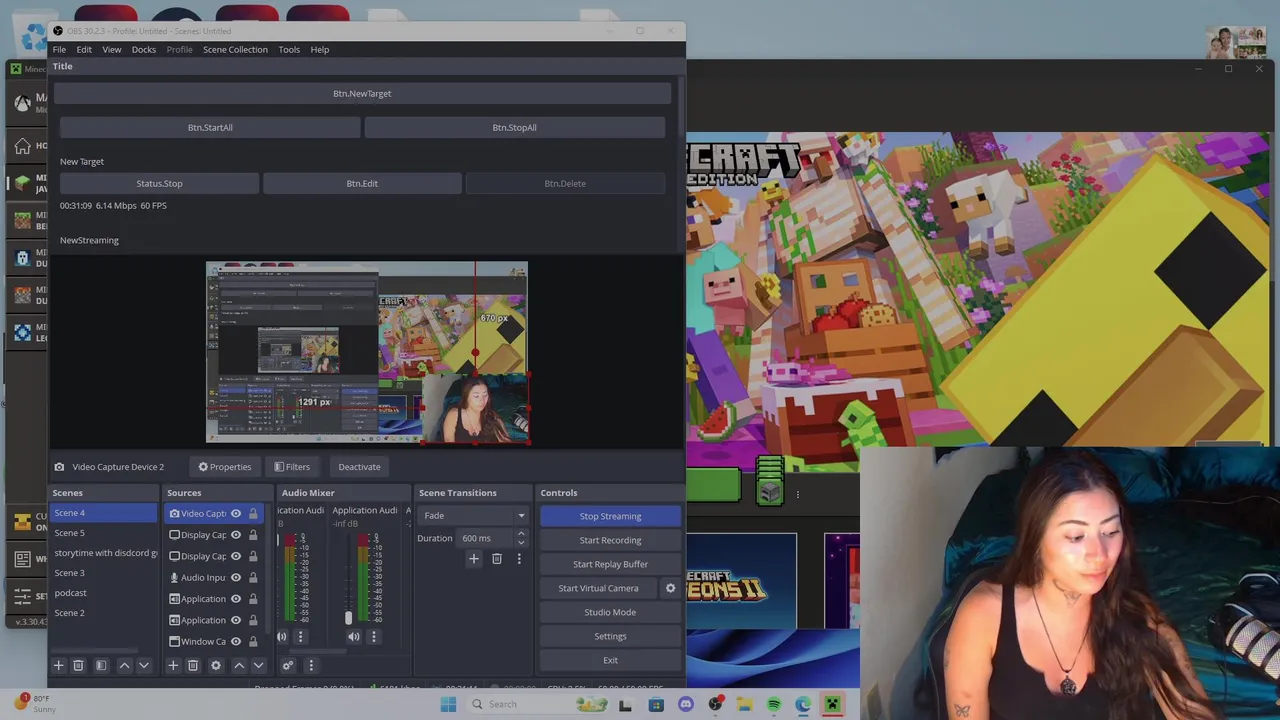Open the Edit menu
This screenshot has width=1280, height=720.
(84, 49)
